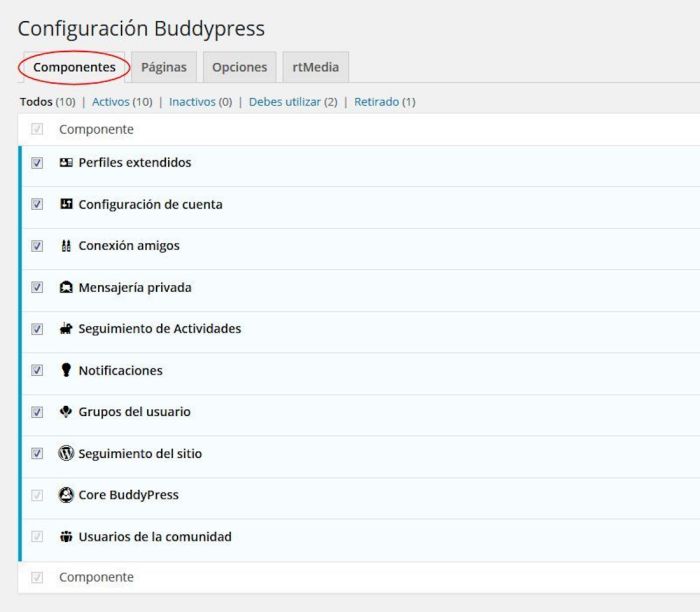Uncheck the Perfiles extendidos checkbox
Image resolution: width=700 pixels, height=612 pixels.
click(x=37, y=163)
